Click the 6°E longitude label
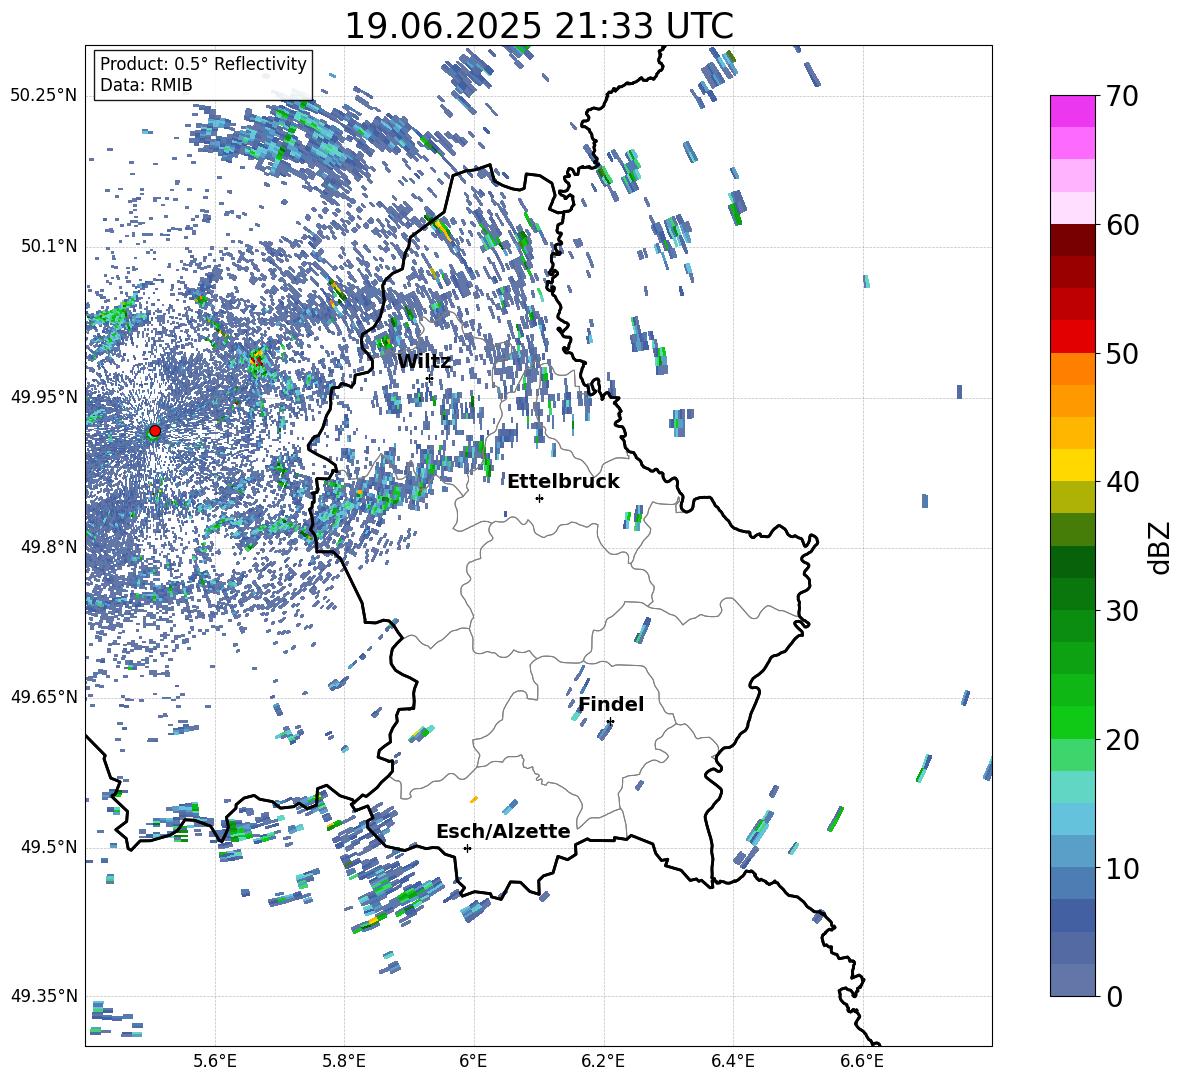The width and height of the screenshot is (1184, 1081). coord(473,1062)
